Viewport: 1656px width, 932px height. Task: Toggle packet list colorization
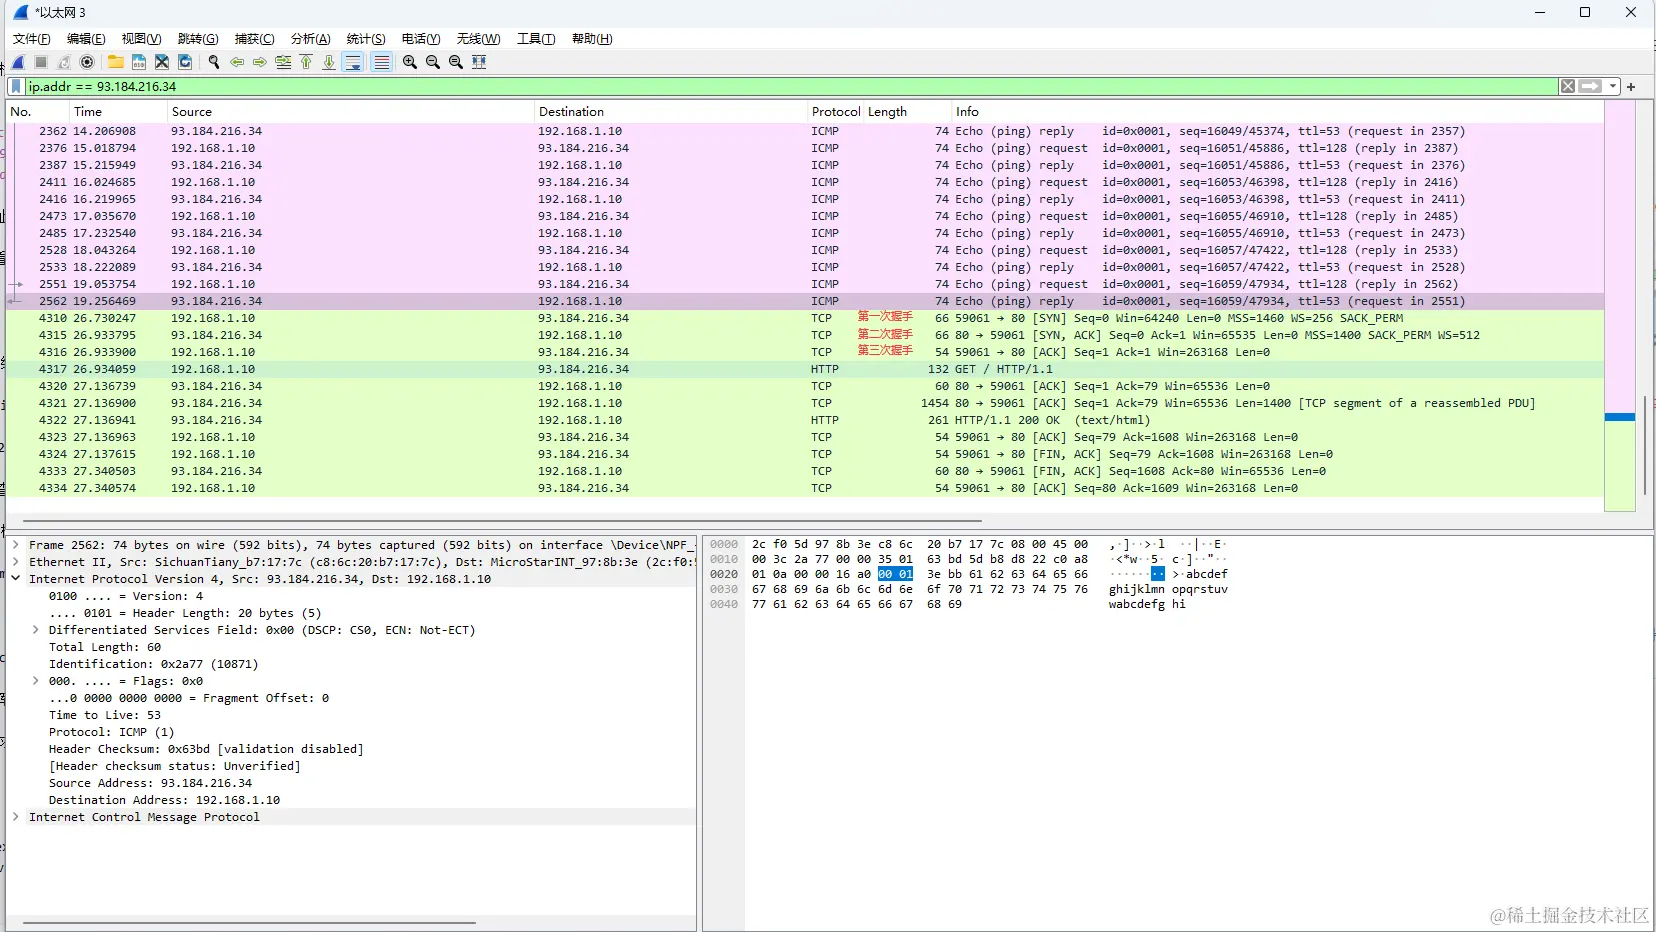pyautogui.click(x=381, y=62)
